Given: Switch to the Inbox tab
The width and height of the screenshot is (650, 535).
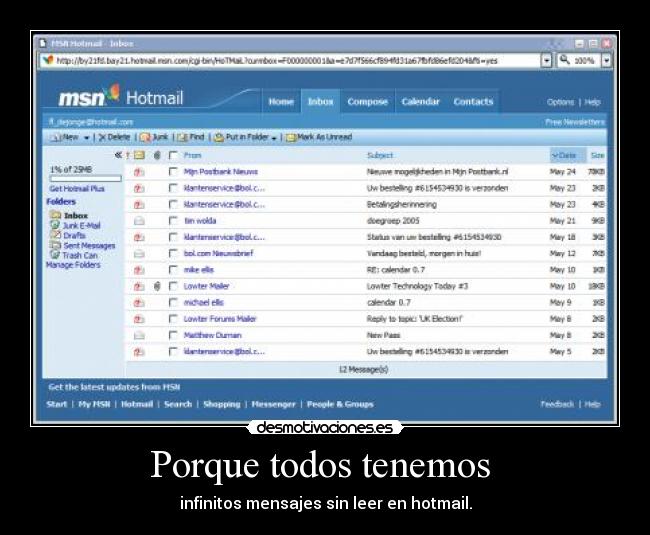Looking at the screenshot, I should [320, 102].
